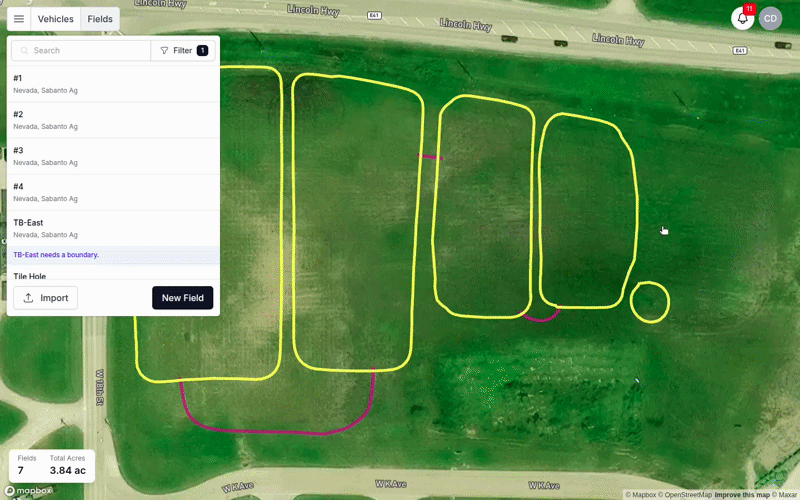
Task: Click the CD user avatar
Action: (x=770, y=19)
